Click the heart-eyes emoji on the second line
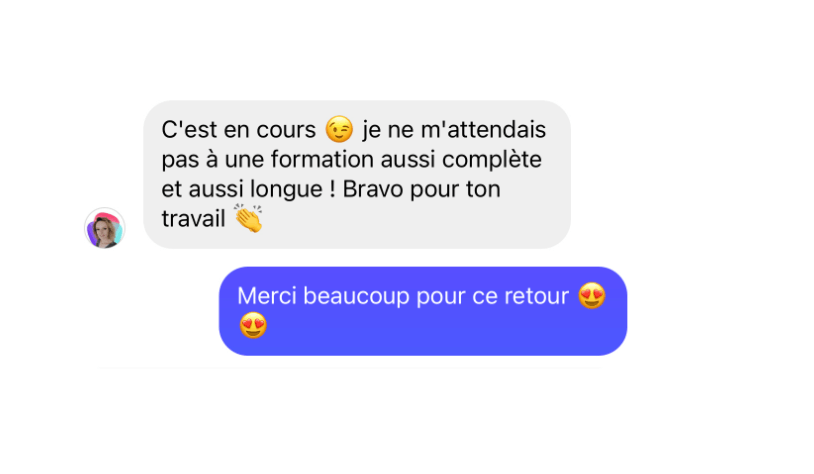 [x=253, y=326]
